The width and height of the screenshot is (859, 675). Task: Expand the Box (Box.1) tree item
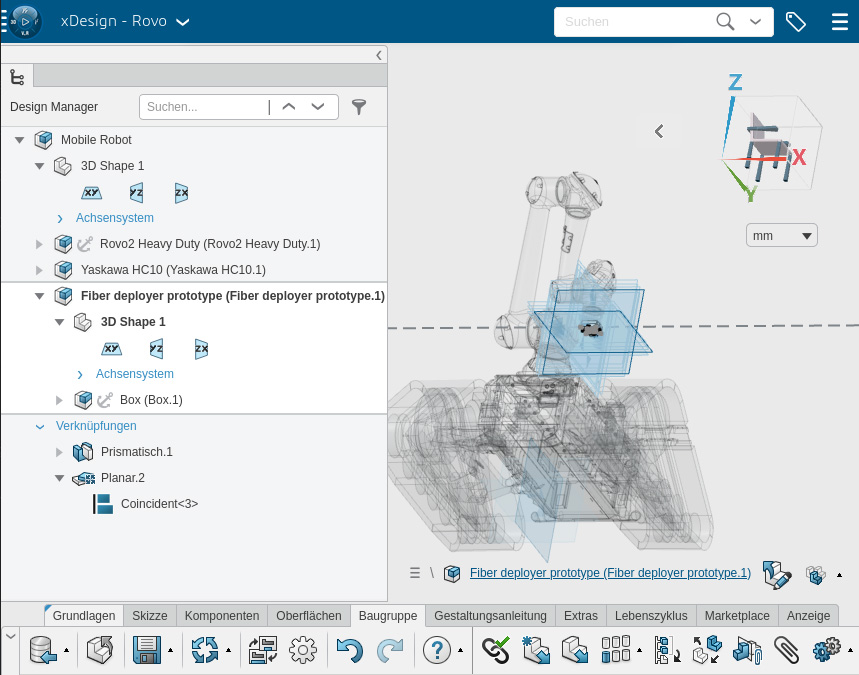(x=59, y=399)
